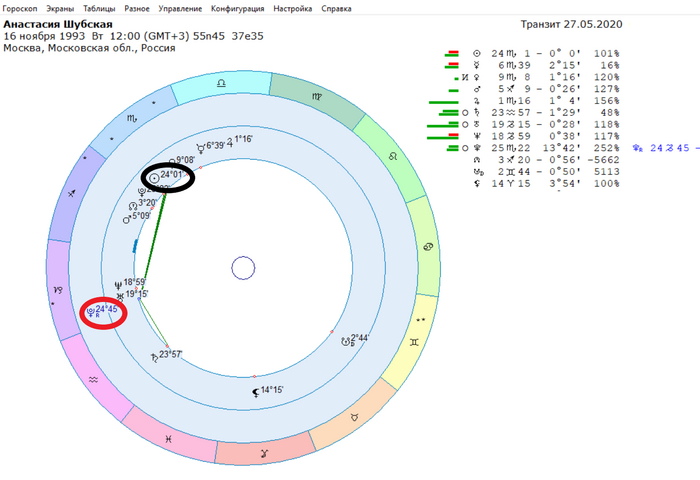The image size is (700, 480).
Task: Click the Lilith glyph at 14°15' in chart
Action: [x=256, y=392]
